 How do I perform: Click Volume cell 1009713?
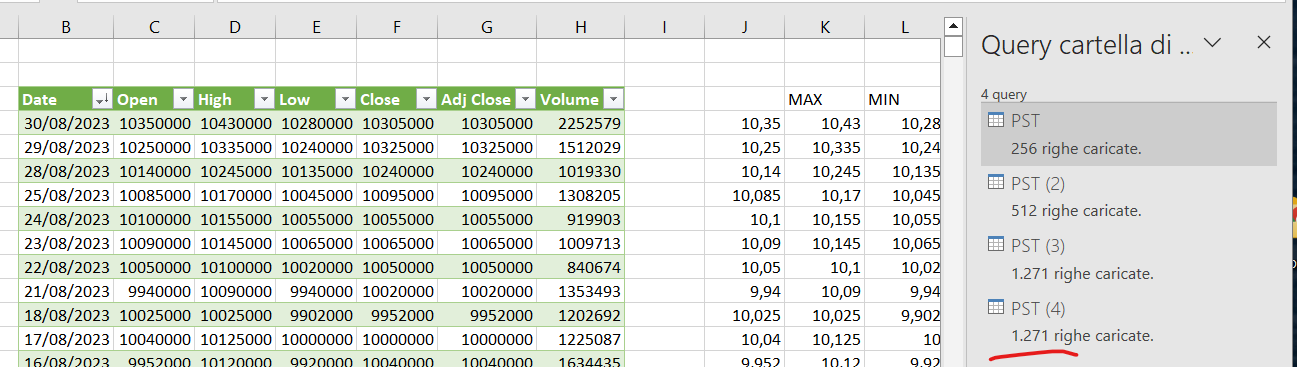tap(581, 243)
